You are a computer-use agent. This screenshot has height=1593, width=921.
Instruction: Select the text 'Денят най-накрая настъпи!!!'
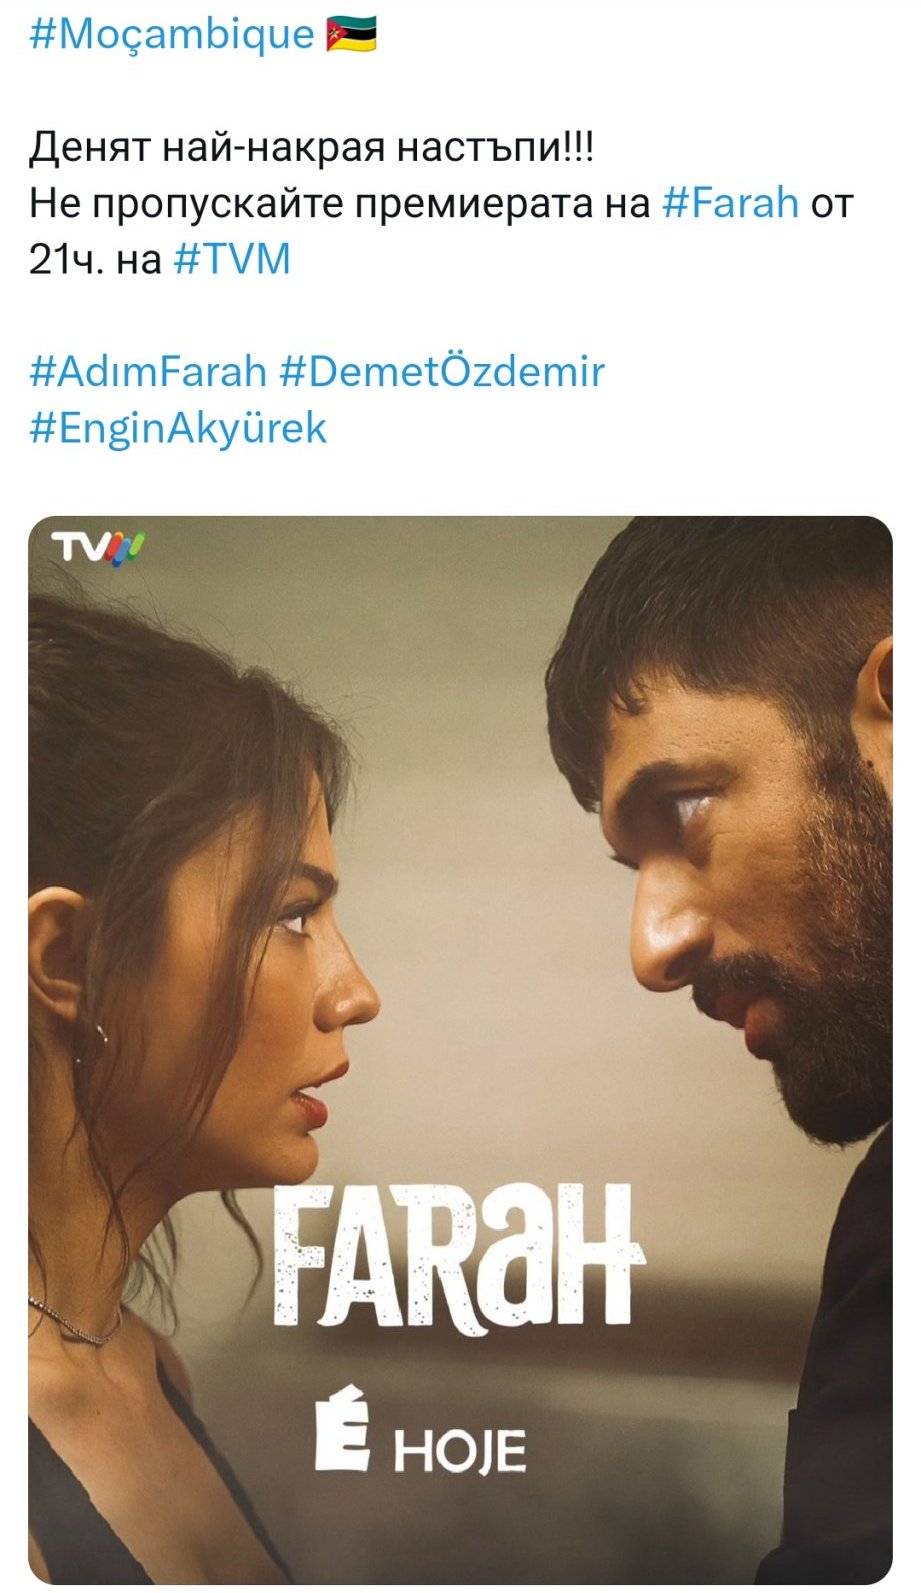tap(311, 147)
